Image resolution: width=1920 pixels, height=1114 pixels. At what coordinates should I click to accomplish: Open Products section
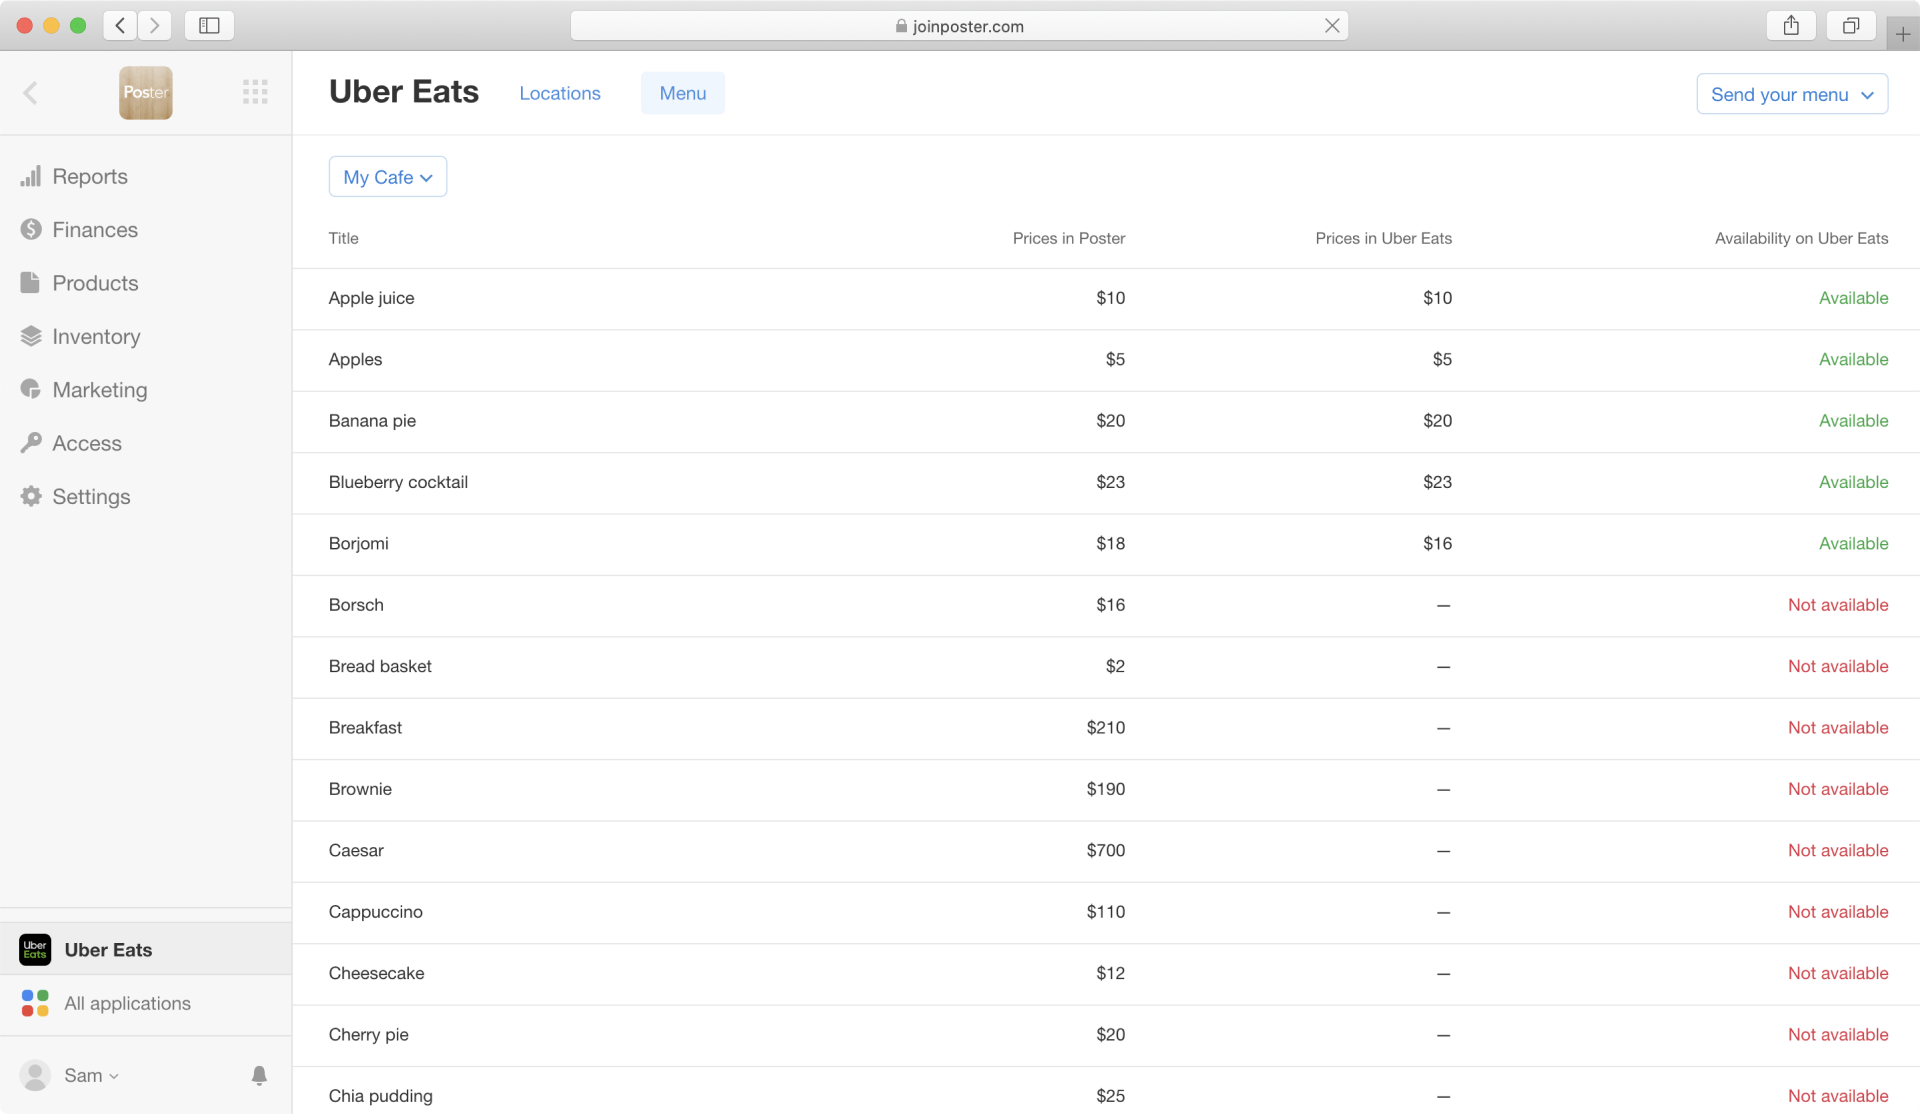tap(95, 283)
